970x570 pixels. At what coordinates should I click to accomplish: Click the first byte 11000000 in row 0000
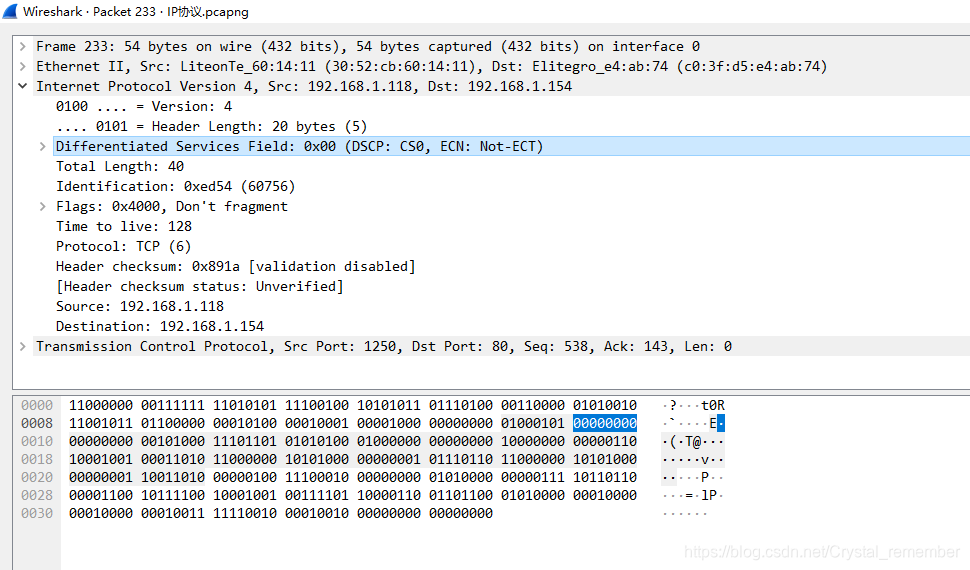coord(101,405)
